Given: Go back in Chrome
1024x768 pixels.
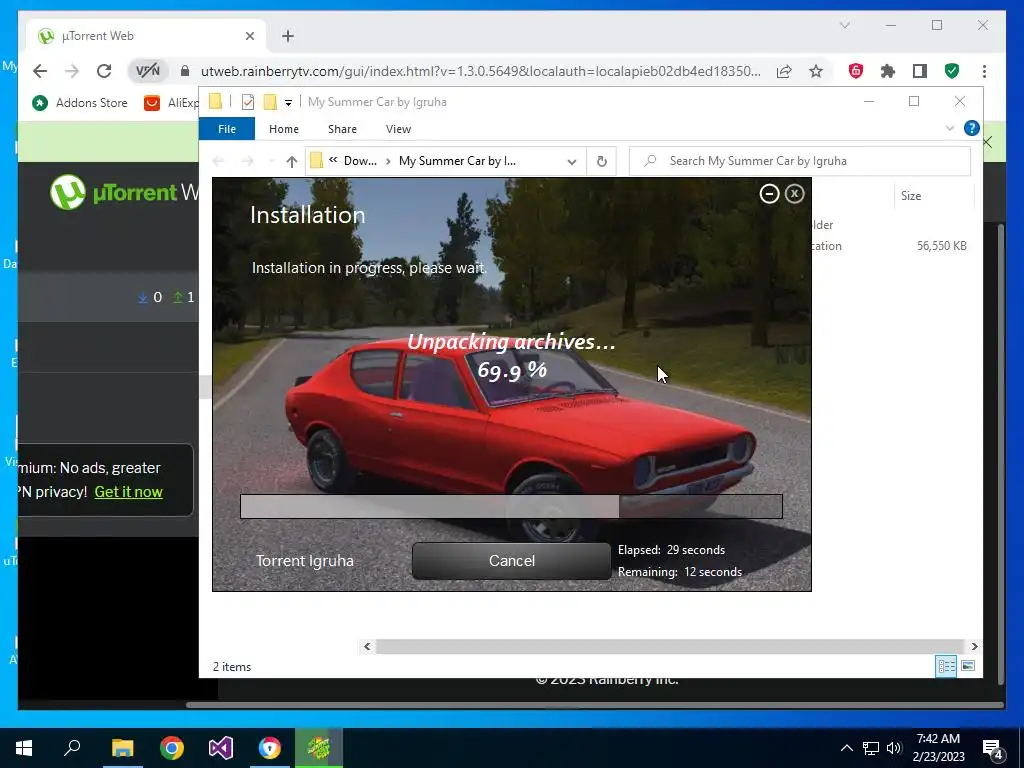Looking at the screenshot, I should click(40, 71).
